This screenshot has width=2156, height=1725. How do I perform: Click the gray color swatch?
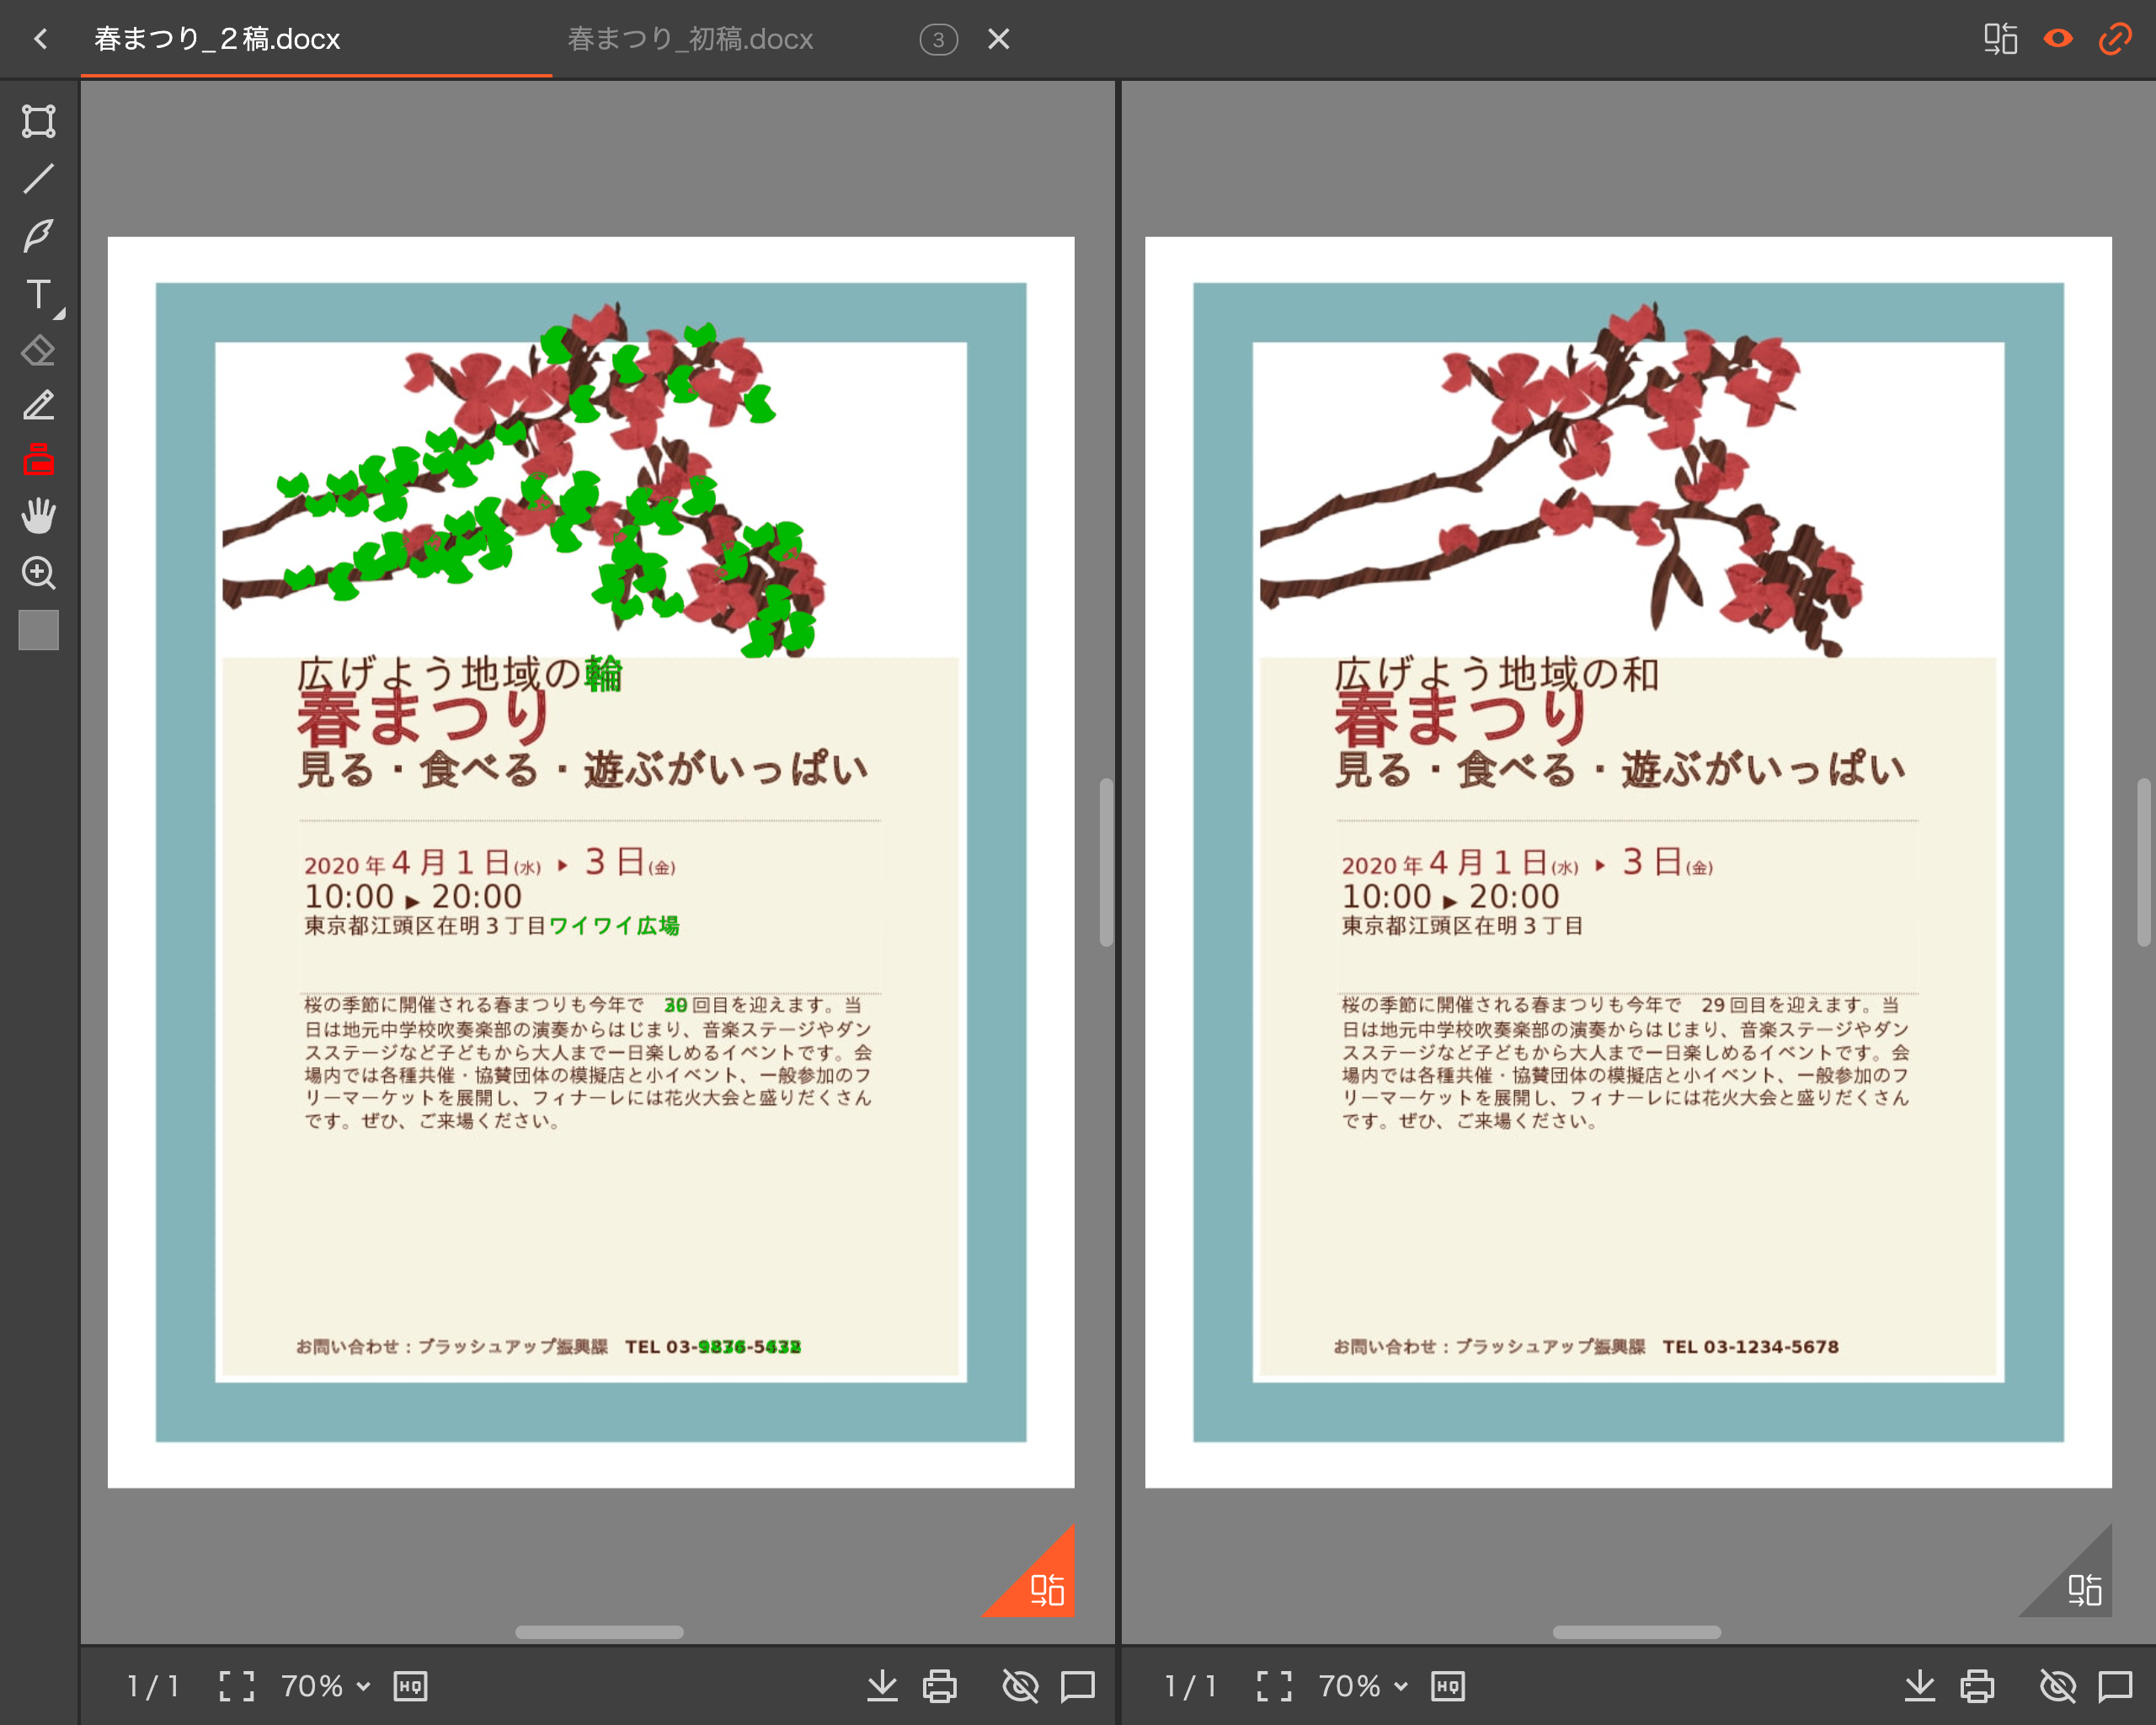[x=38, y=630]
